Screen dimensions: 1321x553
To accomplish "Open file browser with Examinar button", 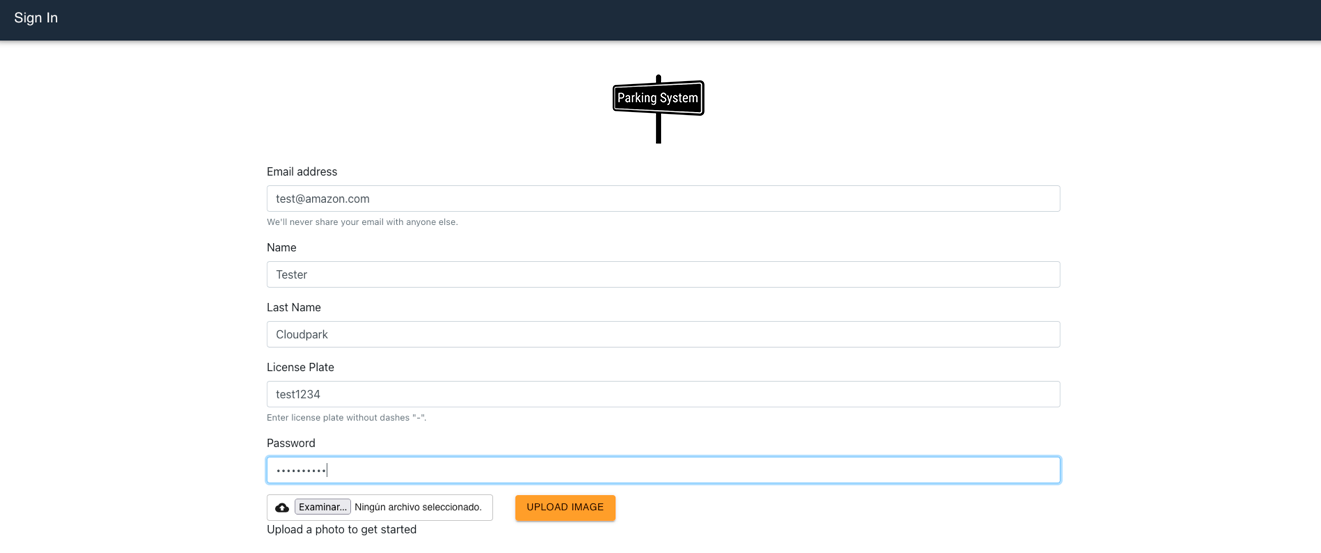I will (x=322, y=507).
